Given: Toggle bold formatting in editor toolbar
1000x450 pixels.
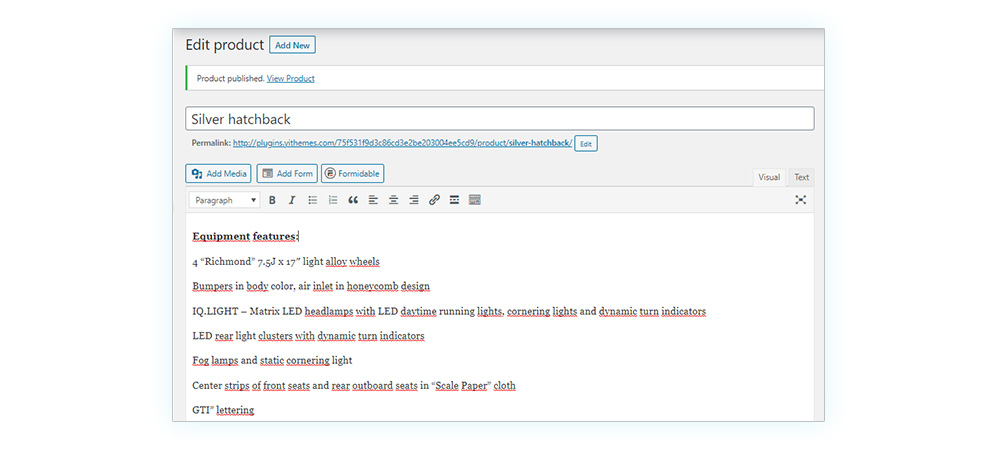Looking at the screenshot, I should 272,200.
